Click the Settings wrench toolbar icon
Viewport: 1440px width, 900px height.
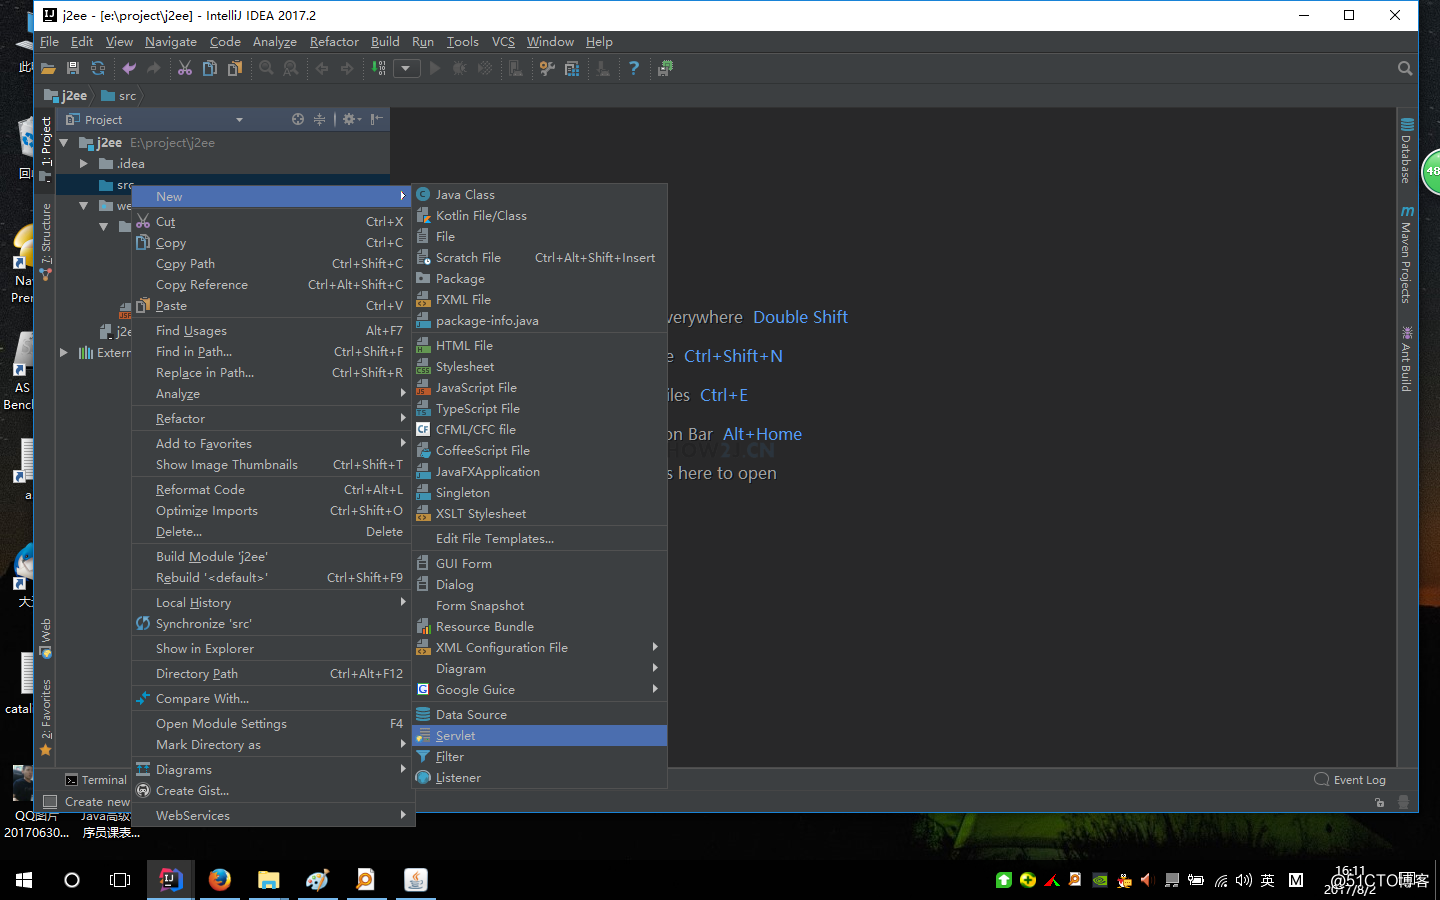(547, 68)
